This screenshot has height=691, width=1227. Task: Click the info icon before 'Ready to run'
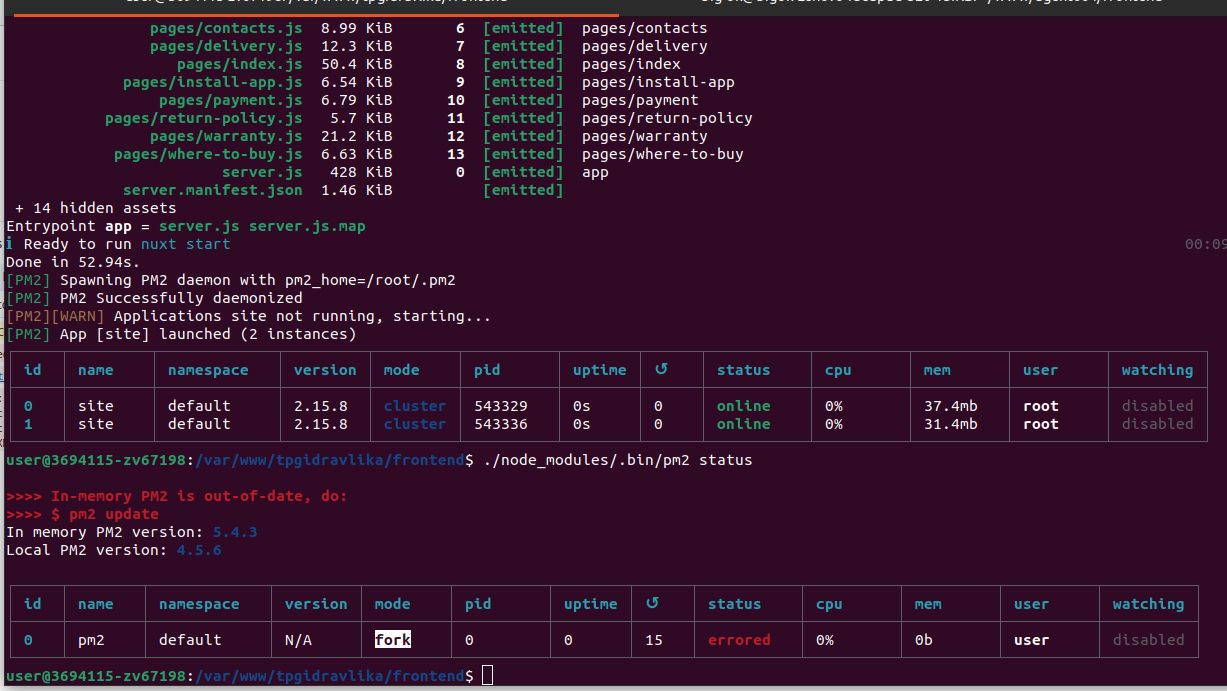(10, 244)
